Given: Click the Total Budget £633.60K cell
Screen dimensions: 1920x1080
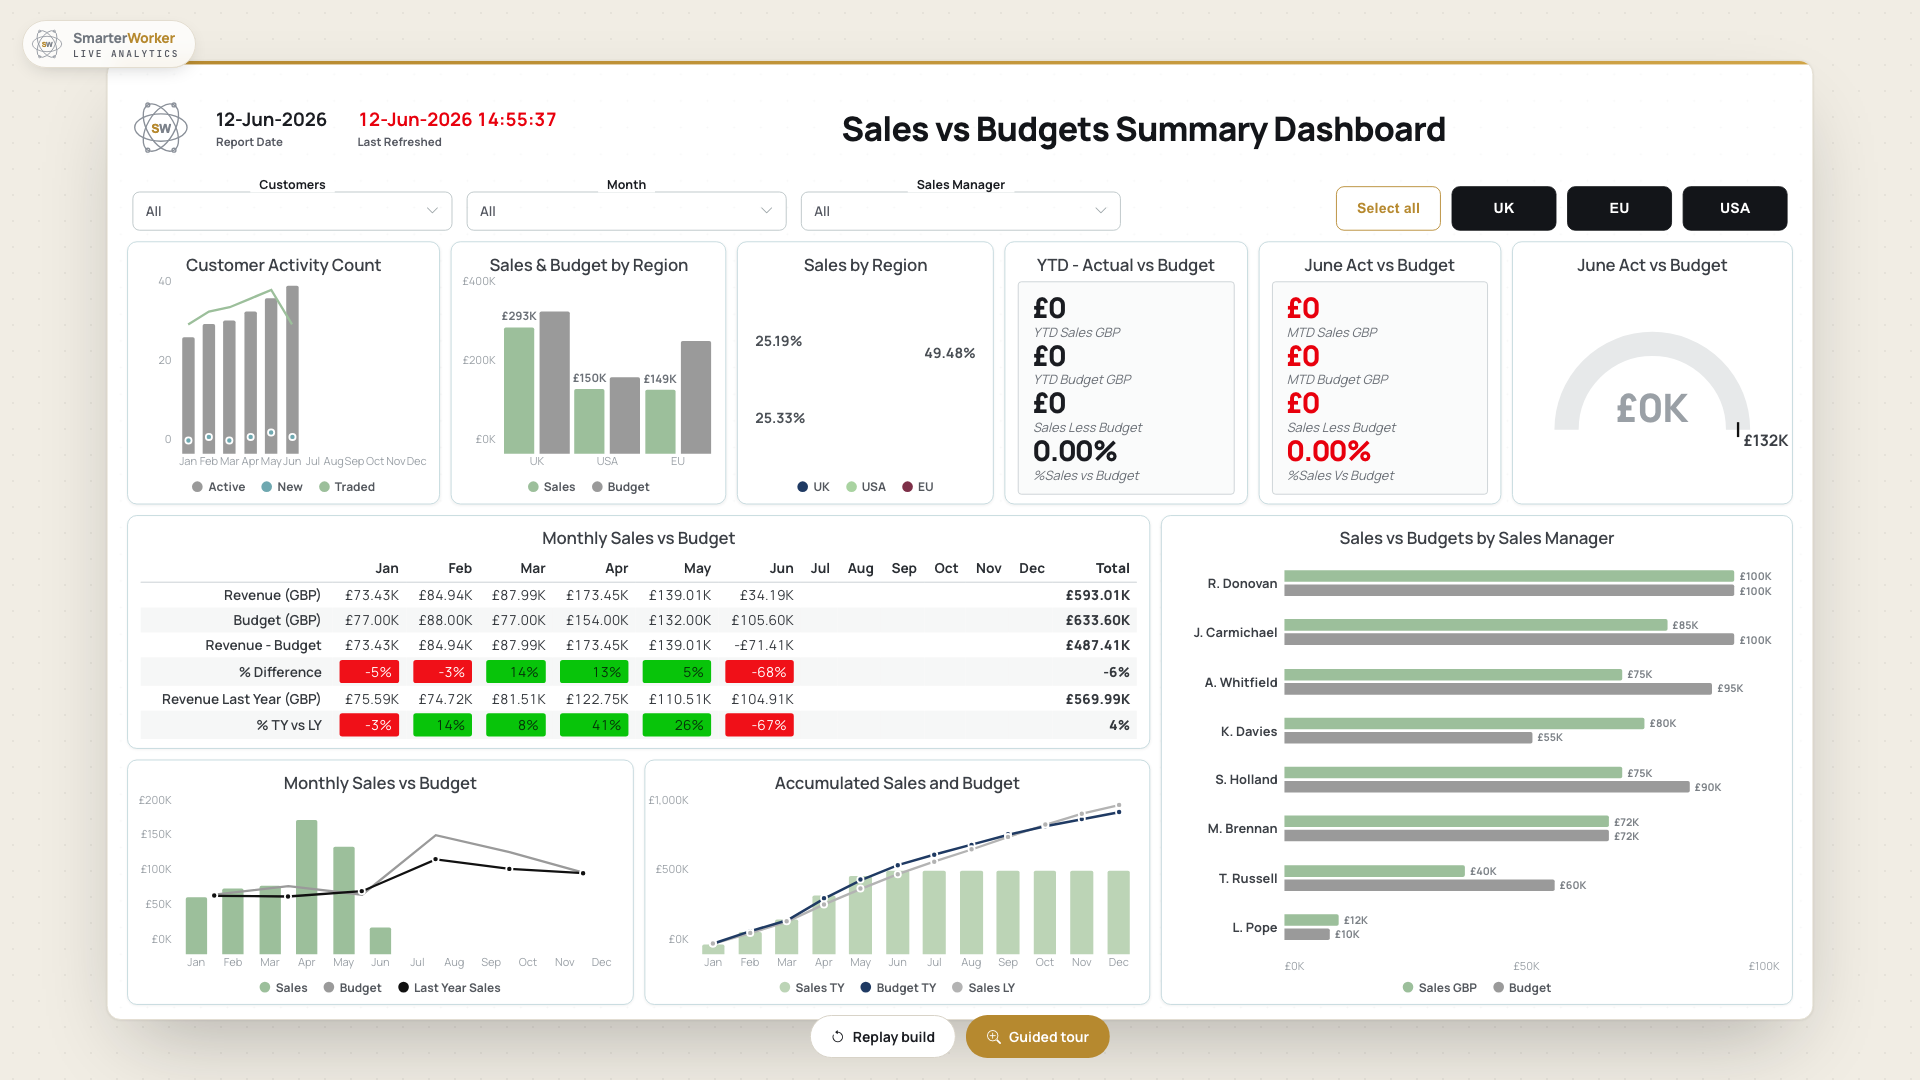Looking at the screenshot, I should 1097,620.
